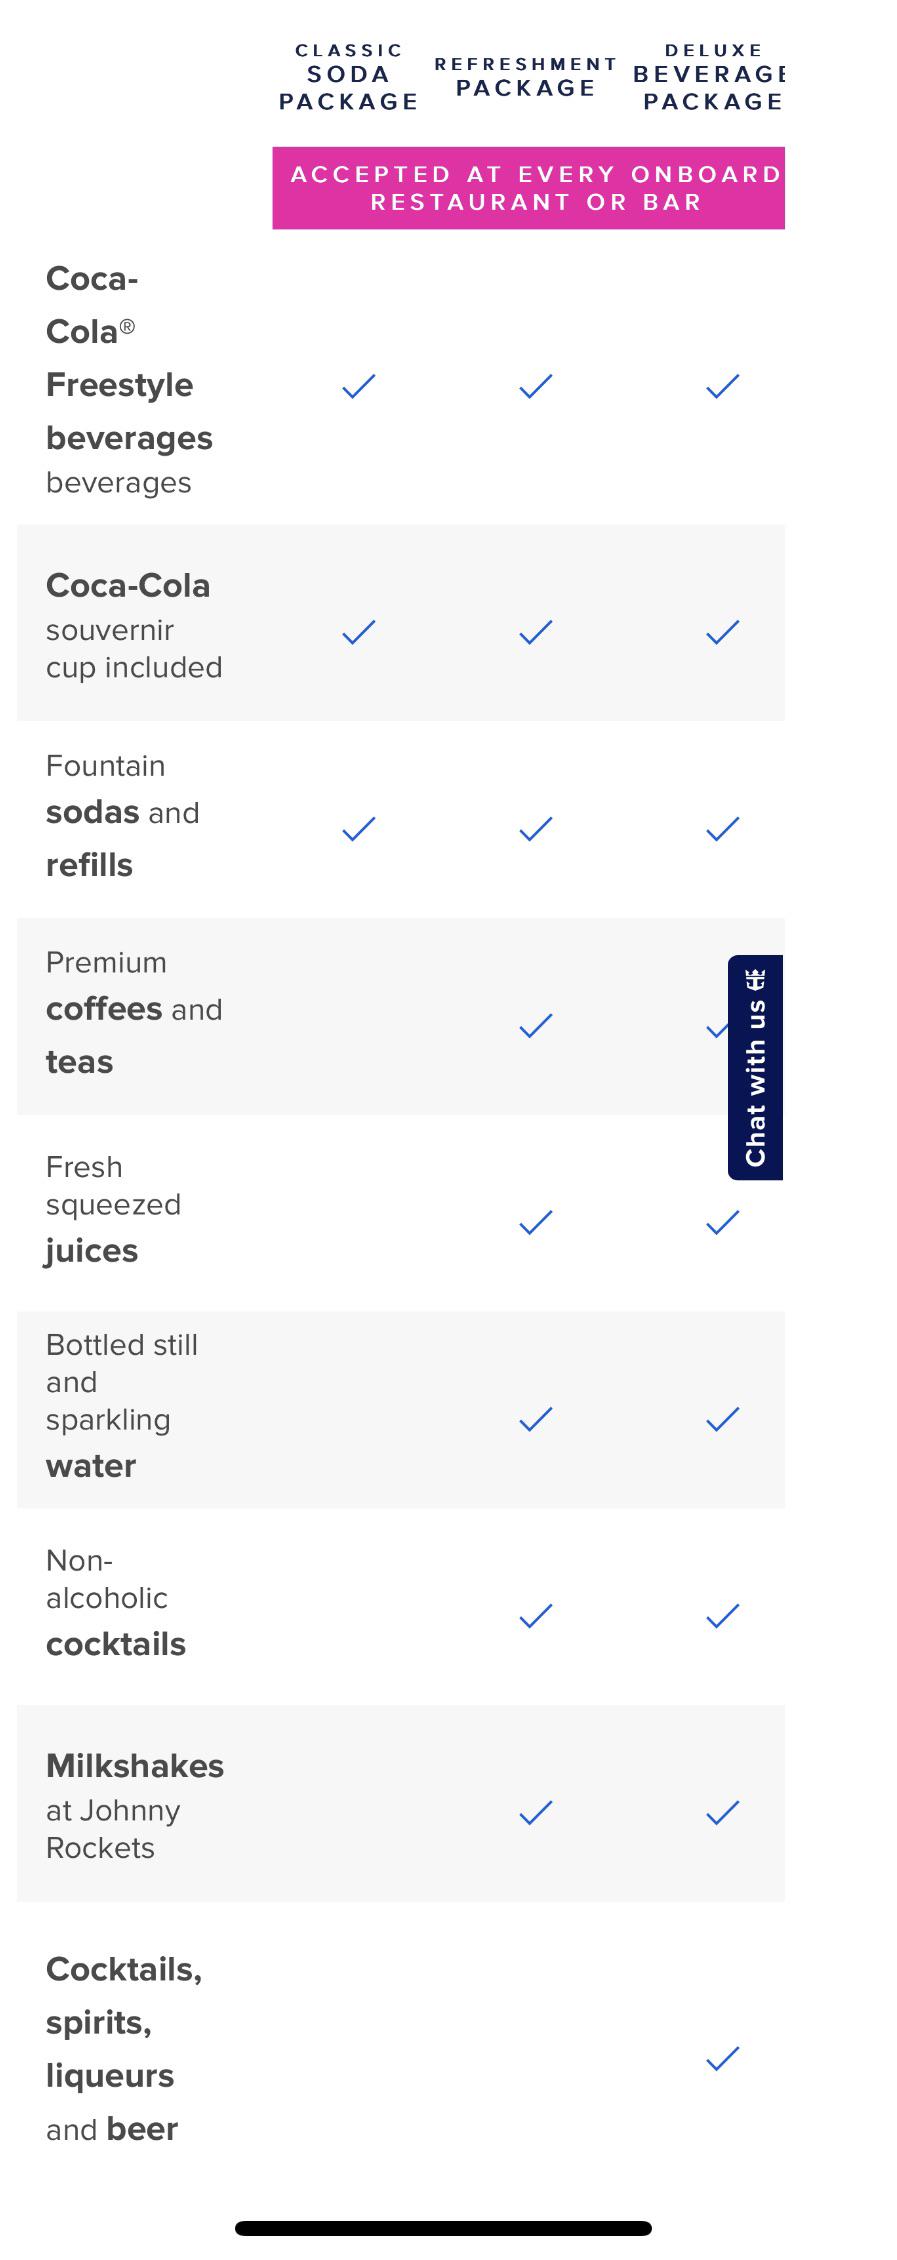Click the Freestyle beverages checkmark under Refreshment Package
897x2260 pixels.
pyautogui.click(x=536, y=386)
